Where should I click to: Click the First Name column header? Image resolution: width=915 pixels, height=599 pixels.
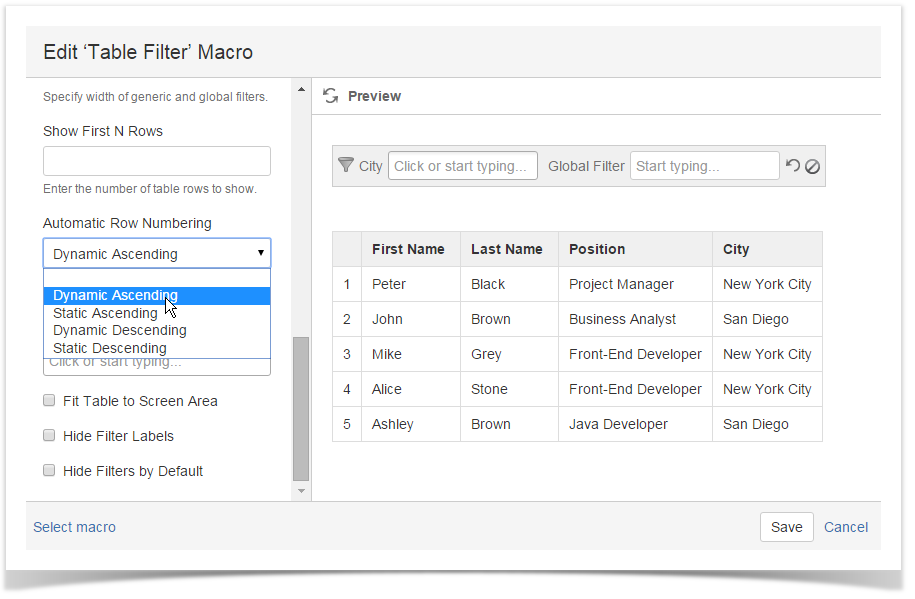(x=409, y=249)
